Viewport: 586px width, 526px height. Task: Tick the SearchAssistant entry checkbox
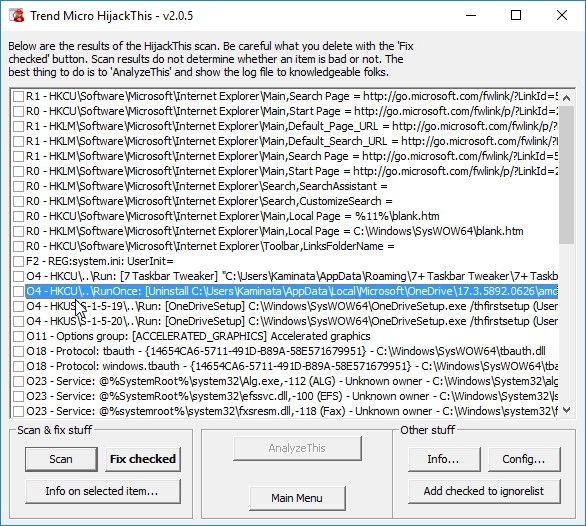point(18,186)
